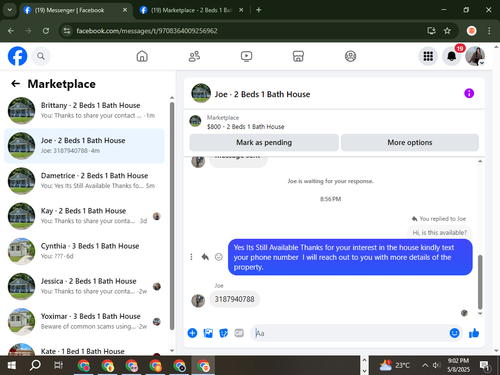Click the 3187940788 message bubble from Joe

234,299
